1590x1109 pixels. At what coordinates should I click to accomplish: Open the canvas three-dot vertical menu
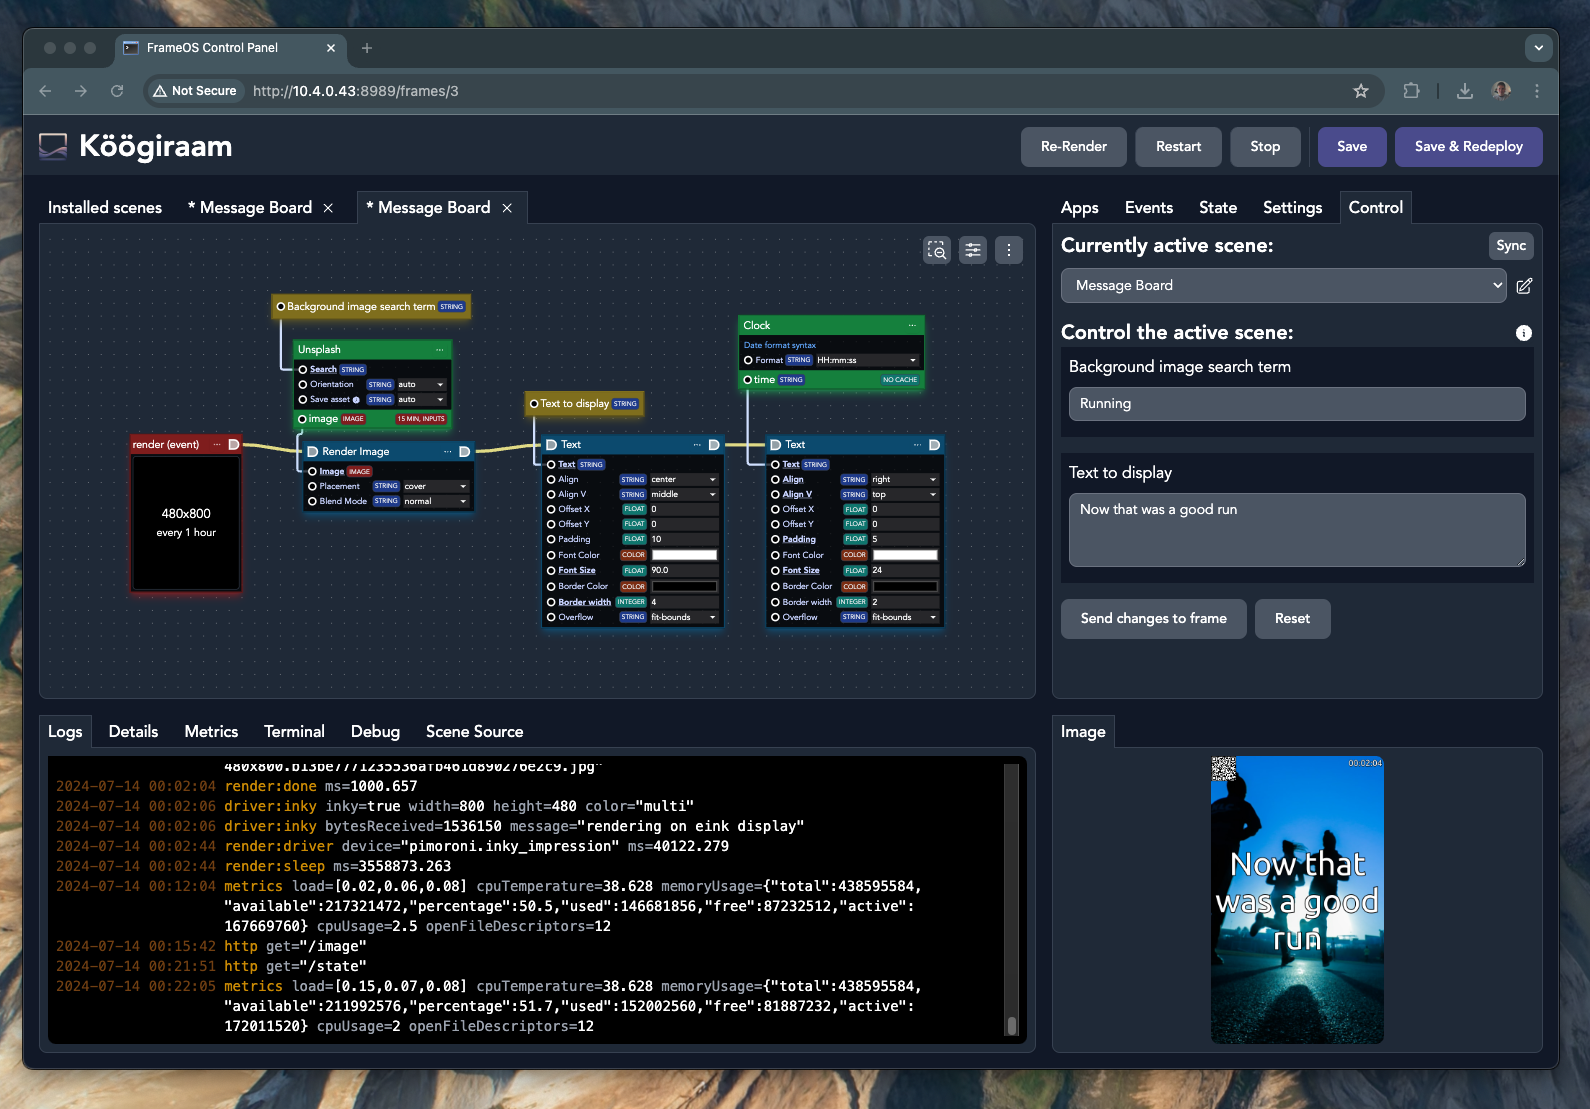pyautogui.click(x=1008, y=250)
